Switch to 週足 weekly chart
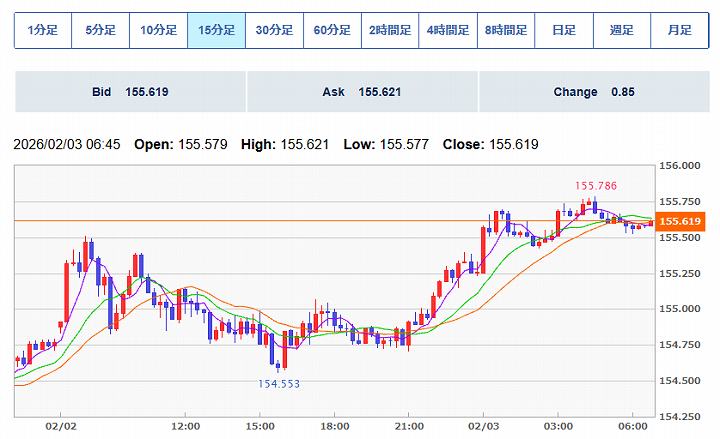This screenshot has height=439, width=720. pos(622,30)
